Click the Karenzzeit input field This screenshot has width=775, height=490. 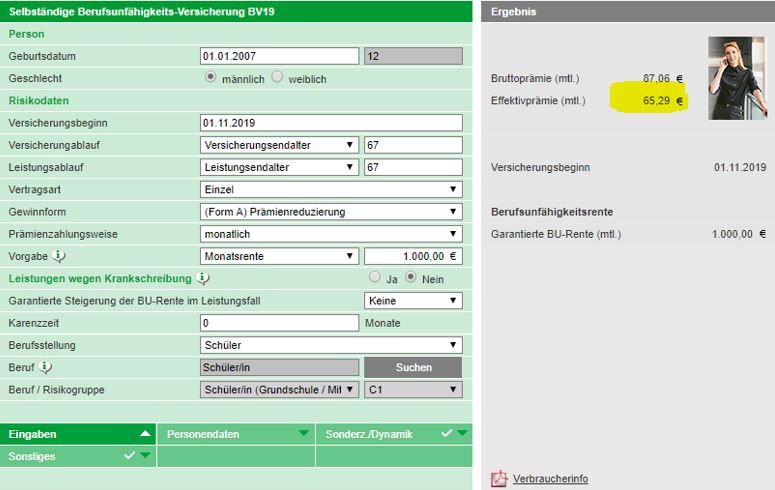pyautogui.click(x=279, y=323)
